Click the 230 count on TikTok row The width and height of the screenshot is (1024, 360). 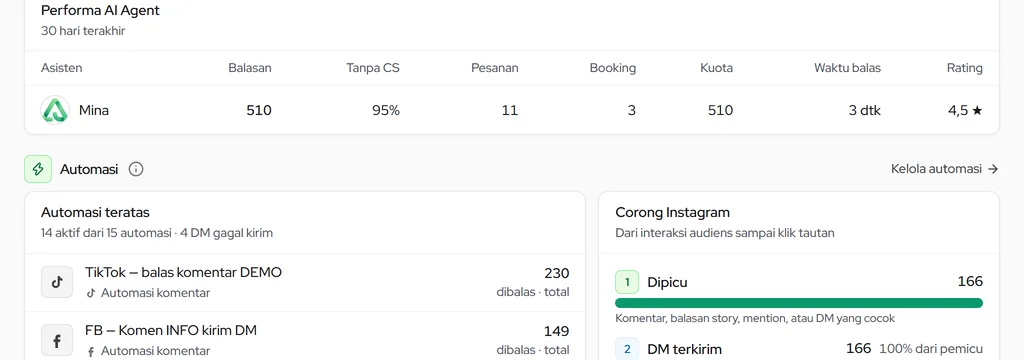click(556, 273)
